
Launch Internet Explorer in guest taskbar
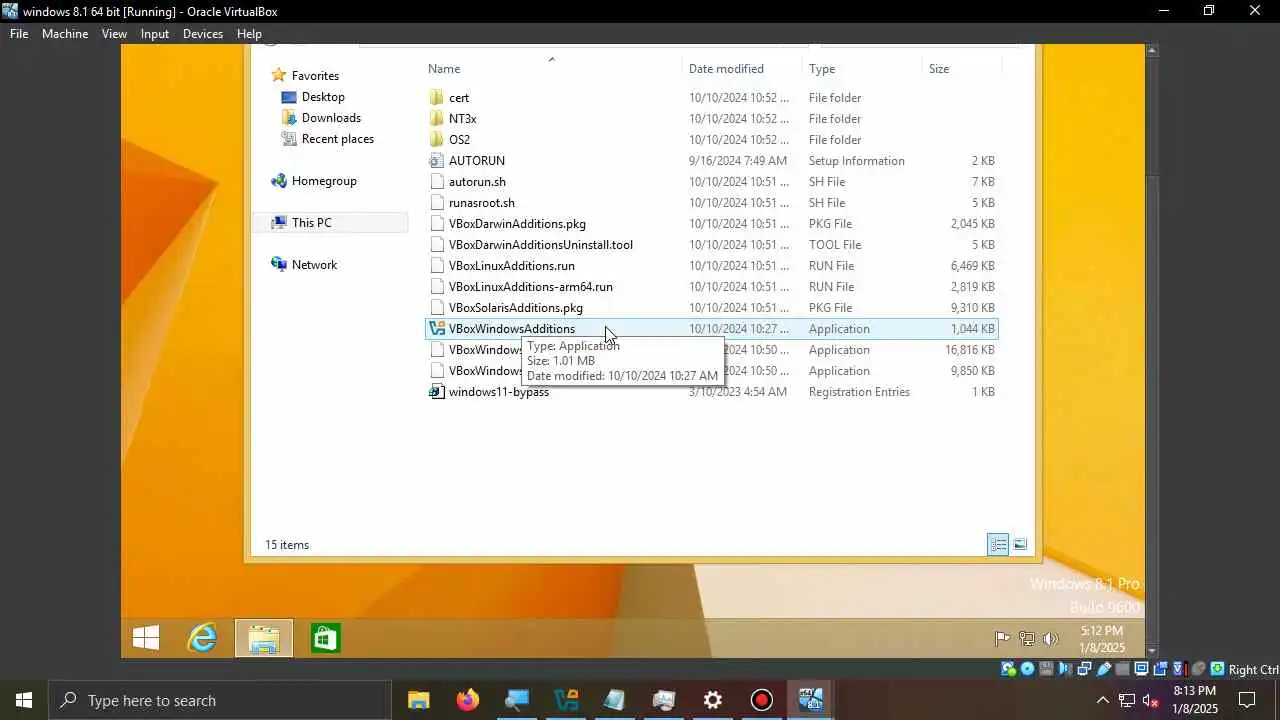pos(203,638)
